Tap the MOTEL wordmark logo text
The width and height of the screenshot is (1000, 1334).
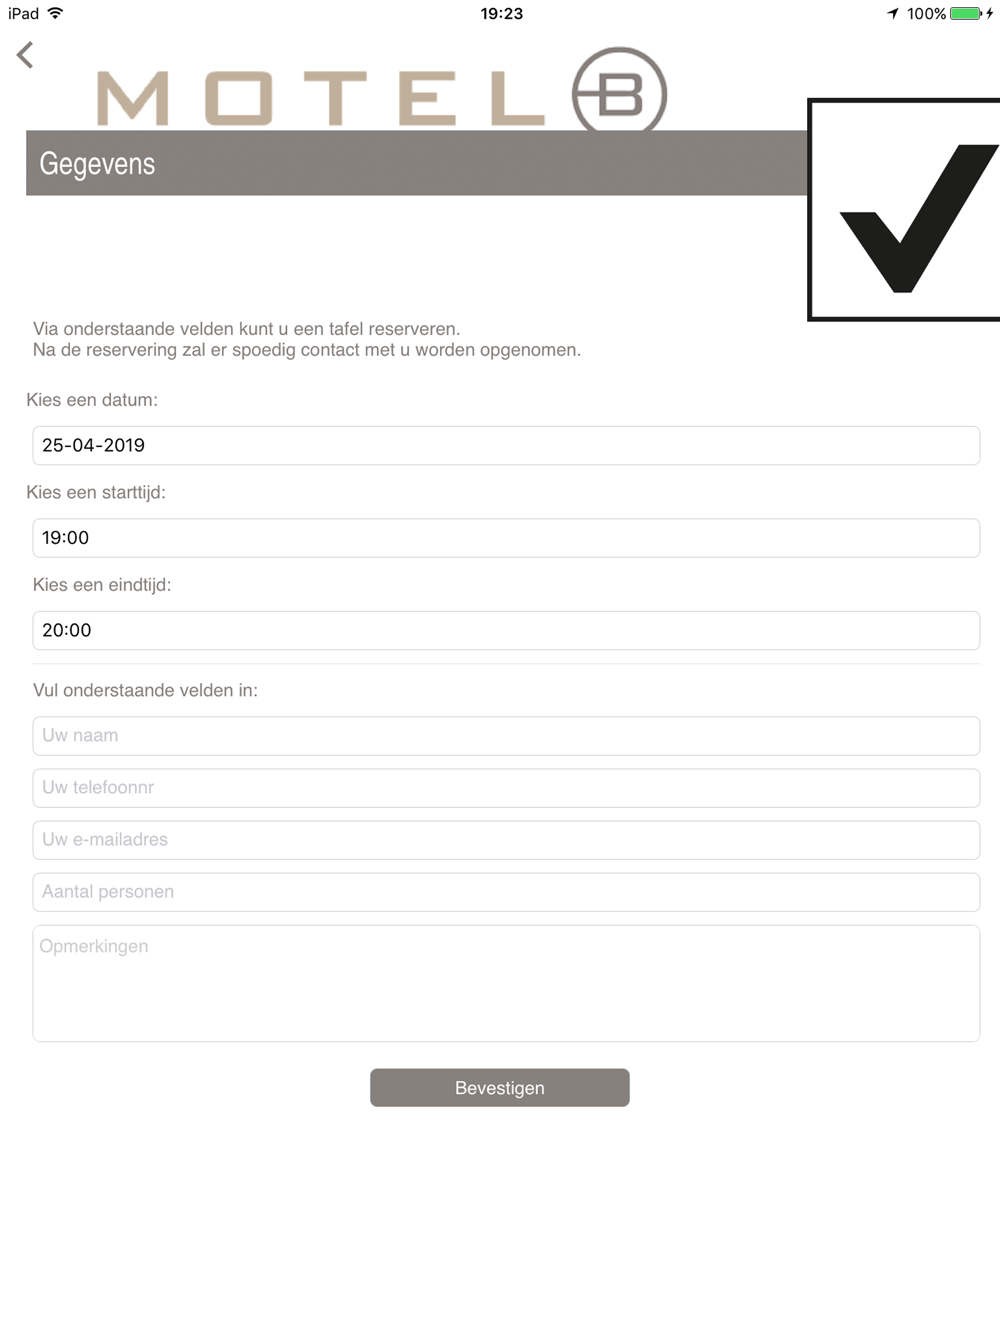coord(321,99)
